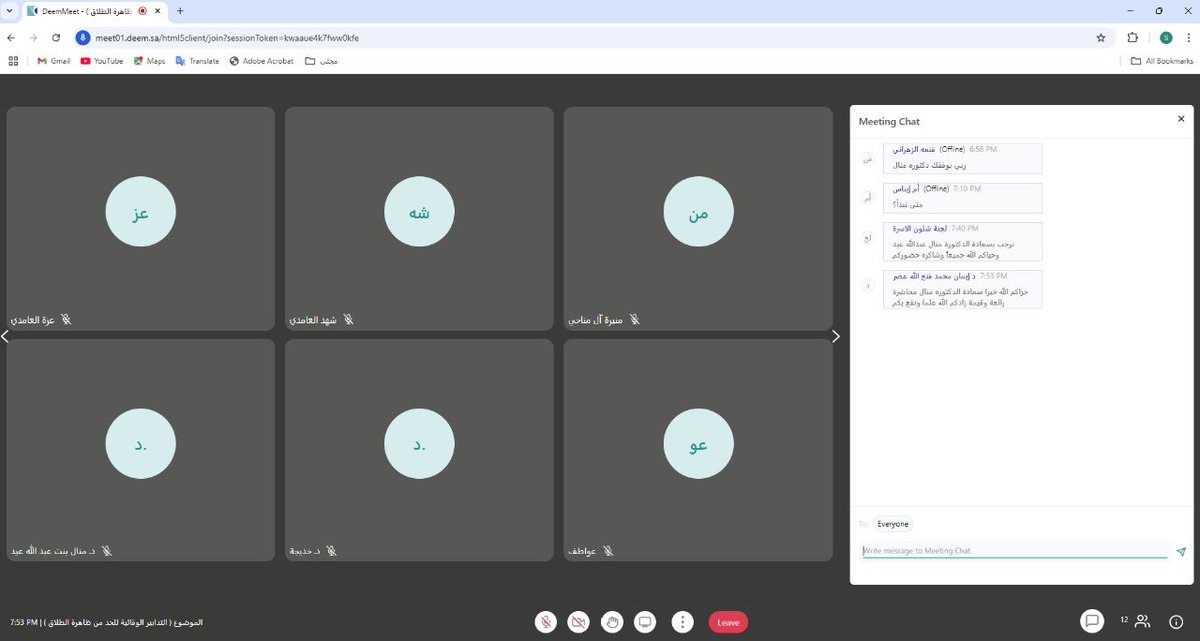Open the مجلس bookmarks folder
The image size is (1200, 641).
(322, 60)
